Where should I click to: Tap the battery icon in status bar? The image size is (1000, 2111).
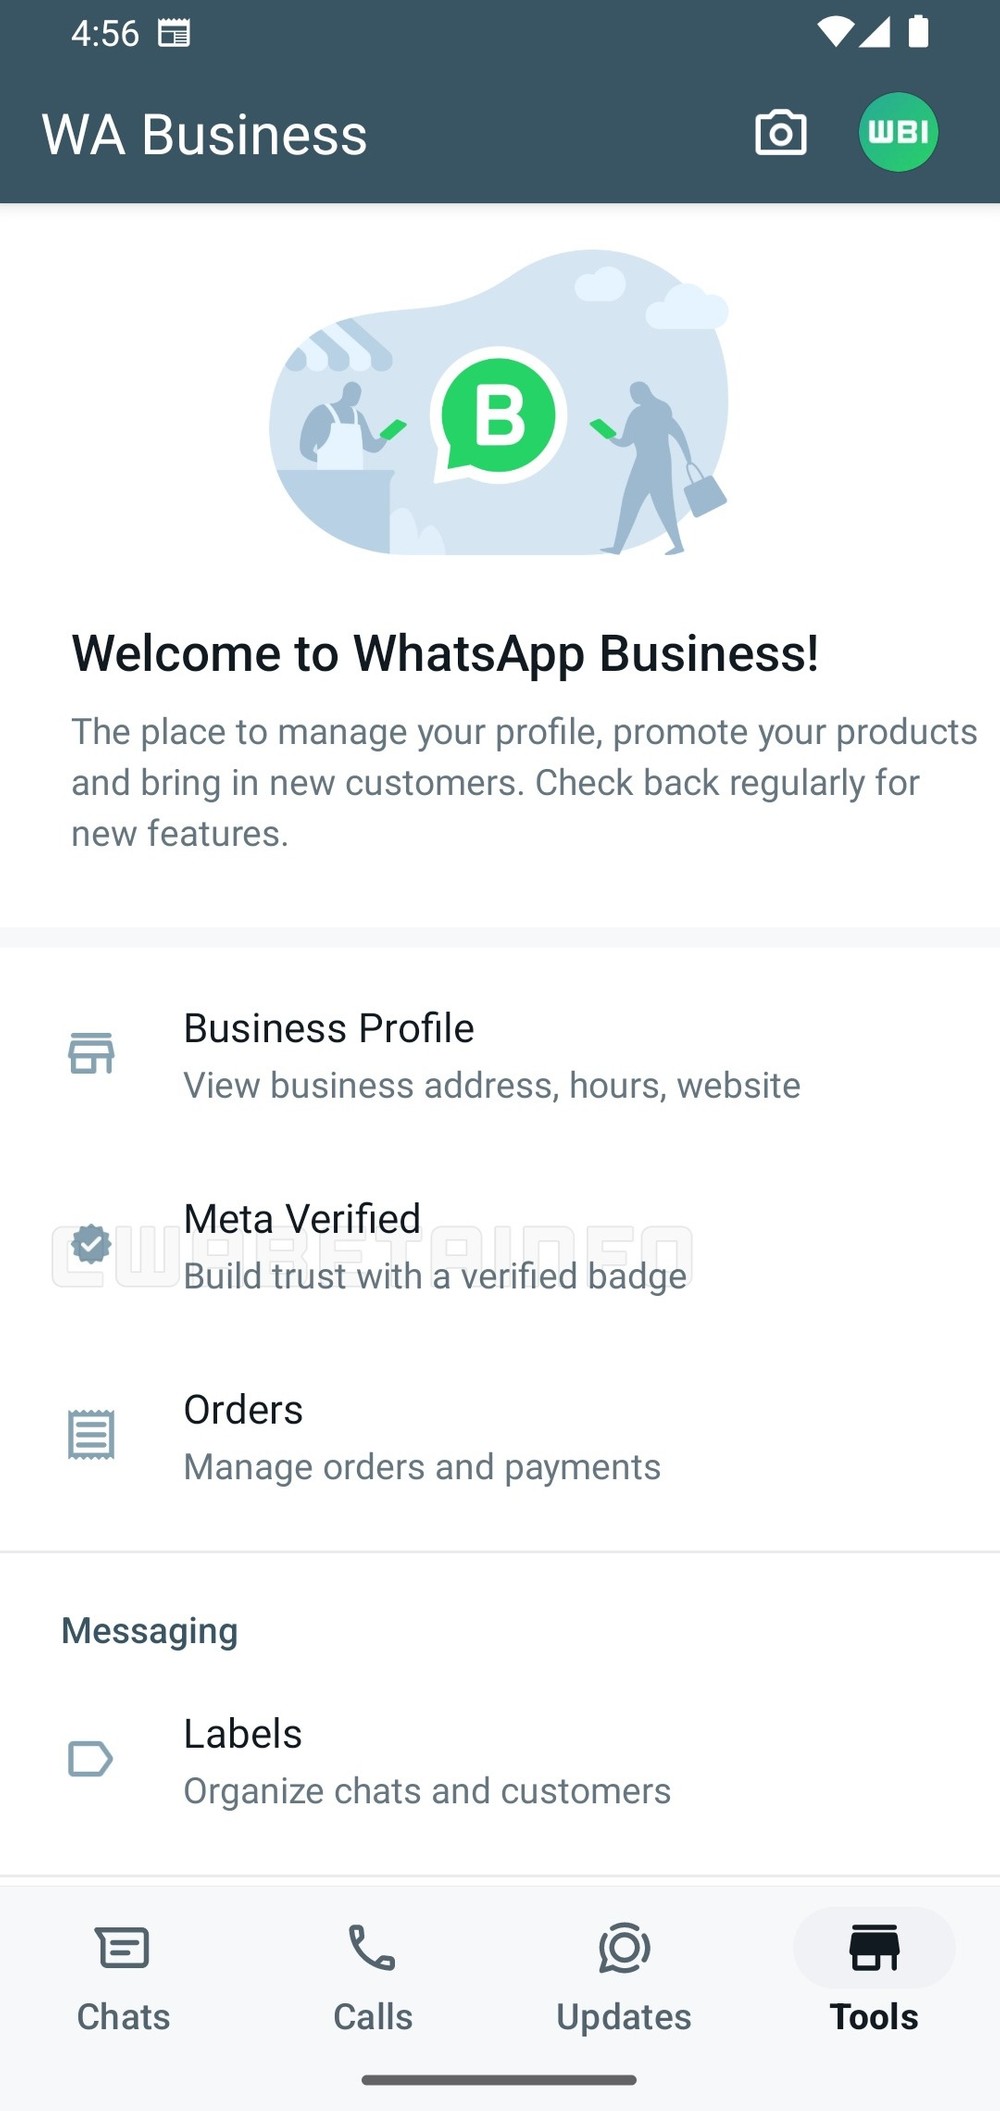pos(918,32)
